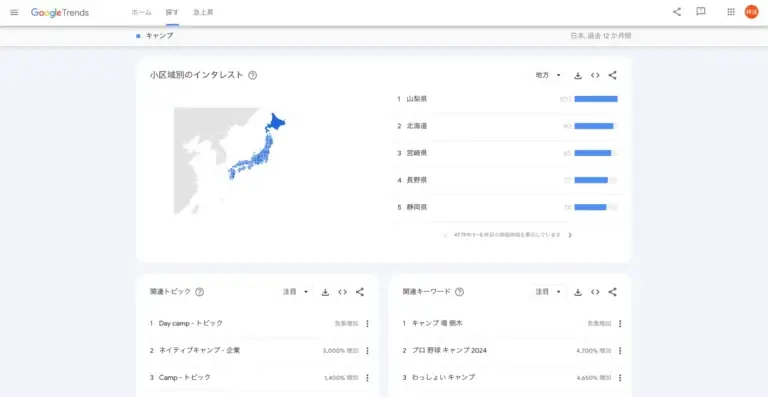768x397 pixels.
Task: Go to next page of subregions
Action: 570,235
